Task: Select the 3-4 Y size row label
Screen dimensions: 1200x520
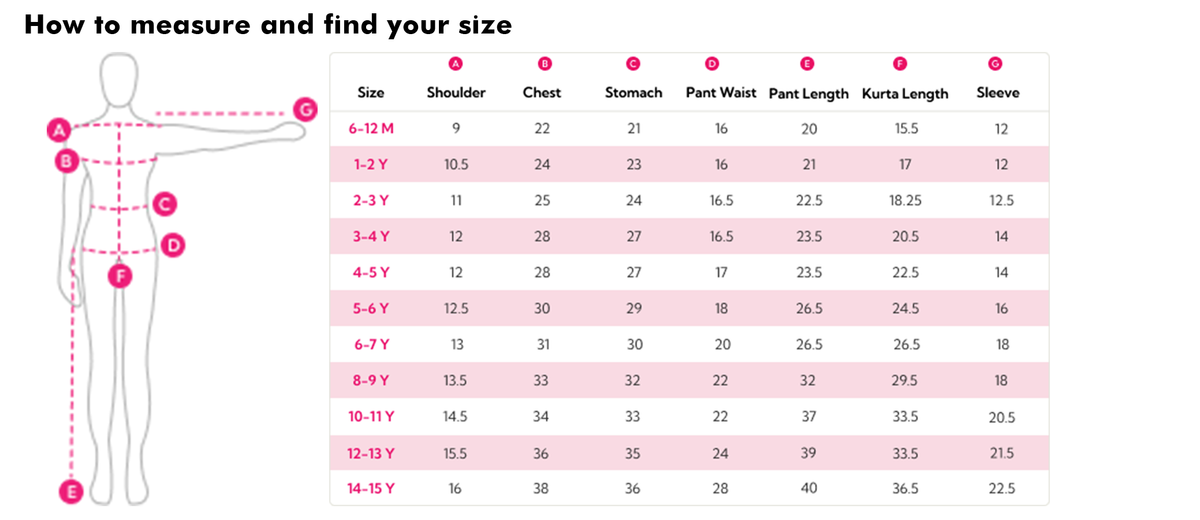Action: pyautogui.click(x=371, y=237)
